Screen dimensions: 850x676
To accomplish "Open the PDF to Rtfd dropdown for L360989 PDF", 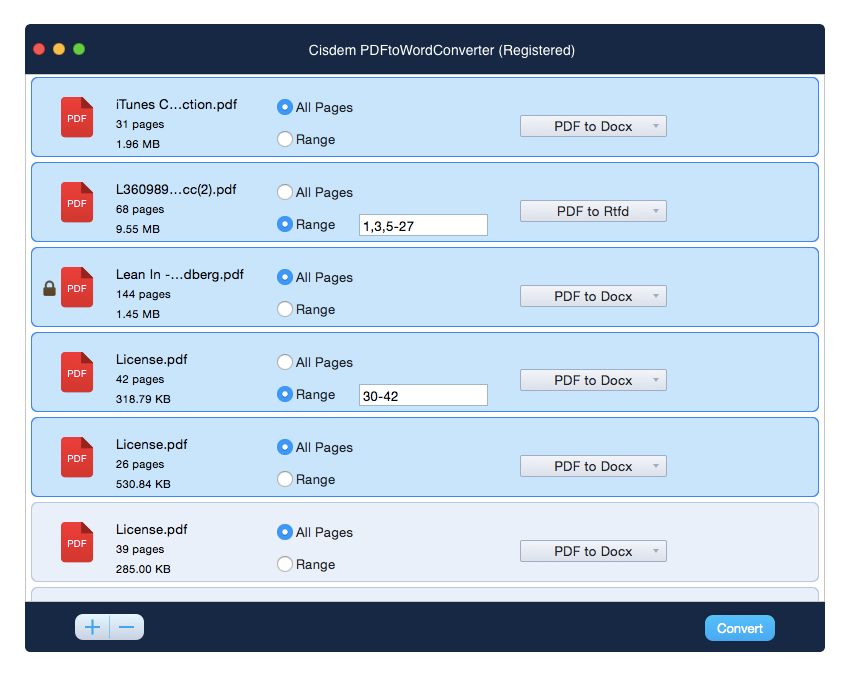I will click(x=593, y=211).
